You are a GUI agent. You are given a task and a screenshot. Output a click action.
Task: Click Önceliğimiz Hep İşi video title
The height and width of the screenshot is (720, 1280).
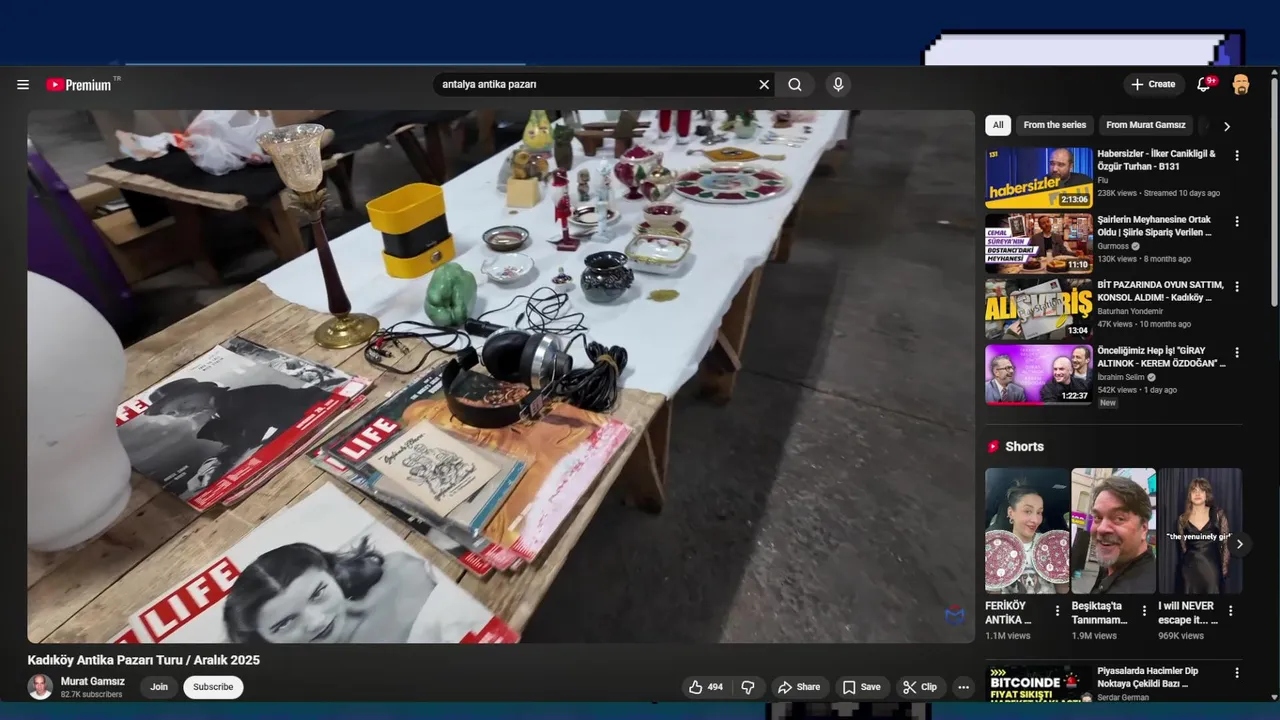[x=1161, y=357]
